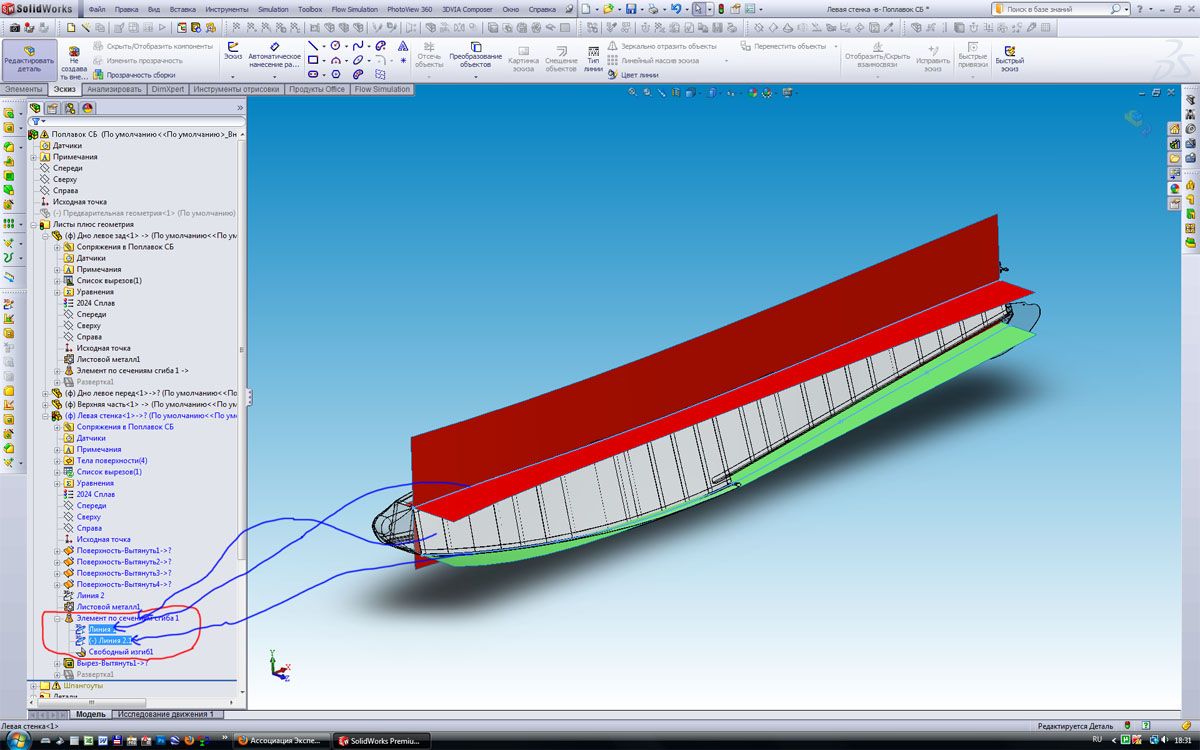Image resolution: width=1200 pixels, height=750 pixels.
Task: Click the Save icon in top toolbar
Action: [x=631, y=9]
